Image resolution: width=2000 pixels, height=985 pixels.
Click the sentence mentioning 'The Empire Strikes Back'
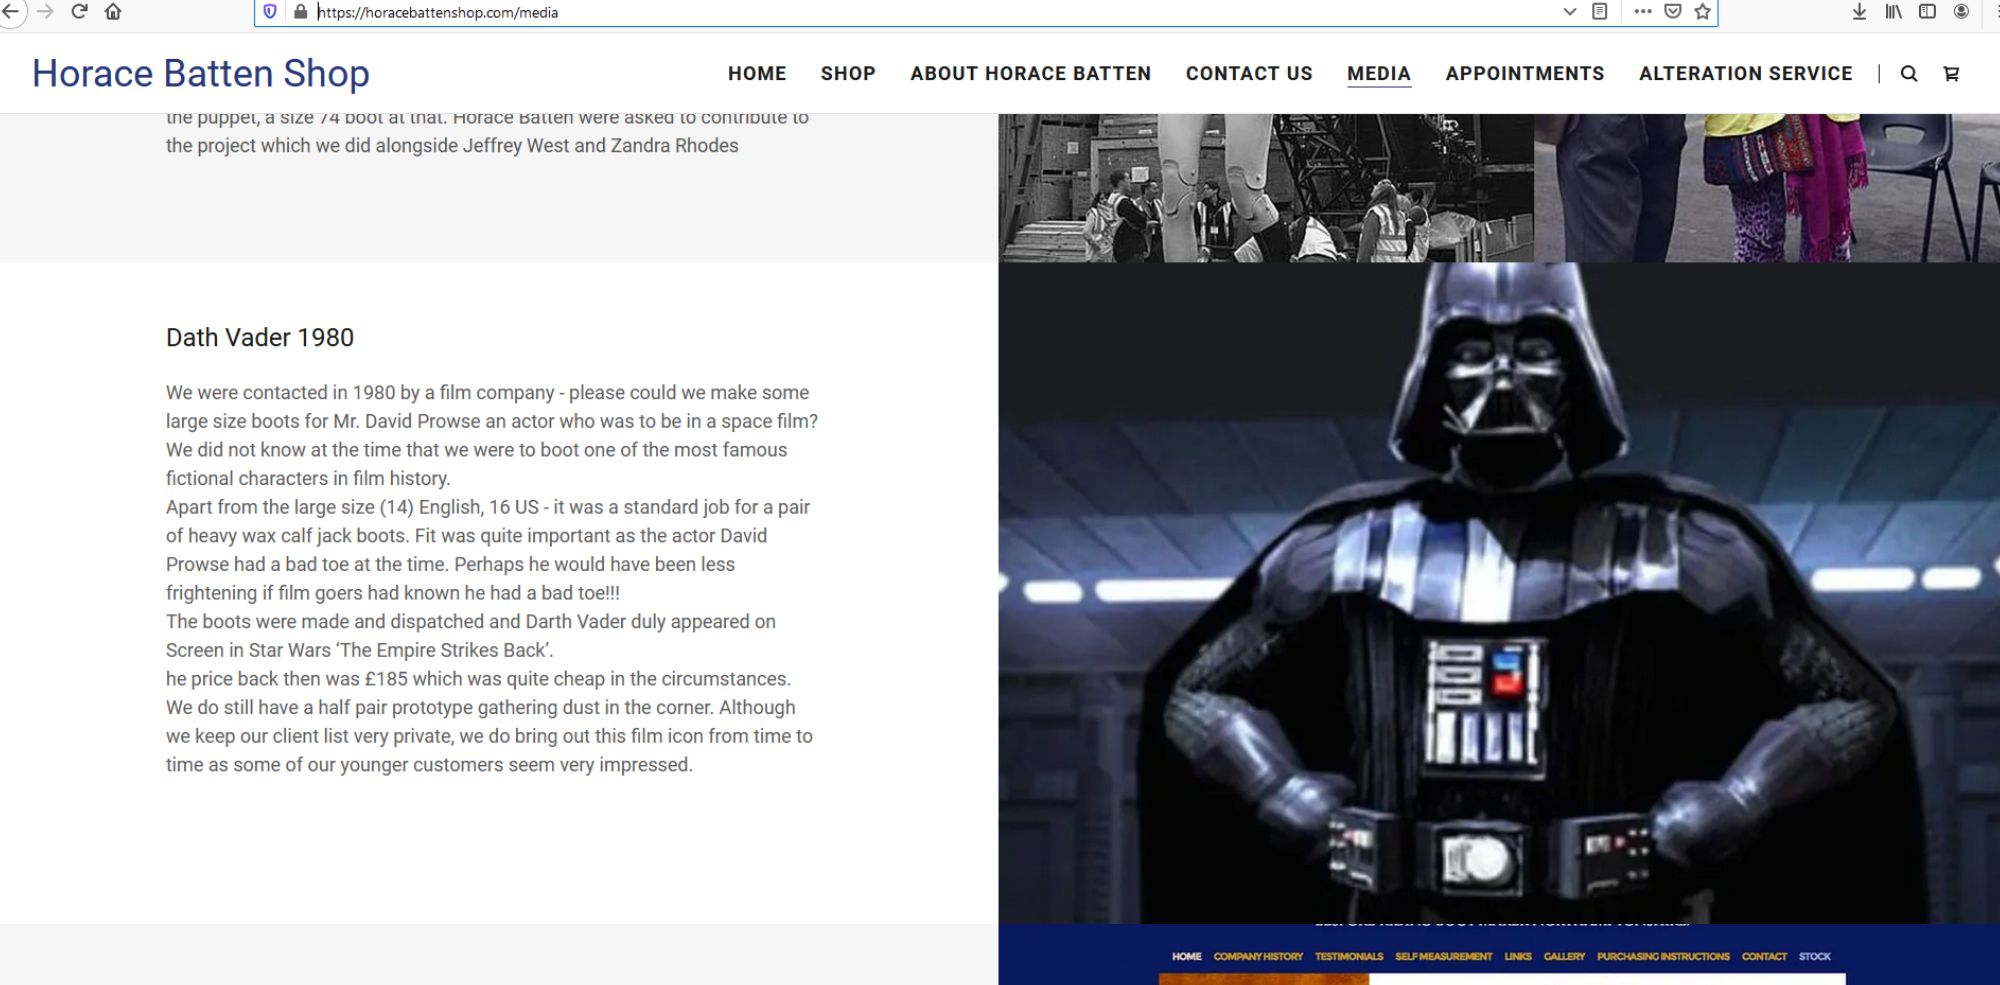[x=471, y=636]
